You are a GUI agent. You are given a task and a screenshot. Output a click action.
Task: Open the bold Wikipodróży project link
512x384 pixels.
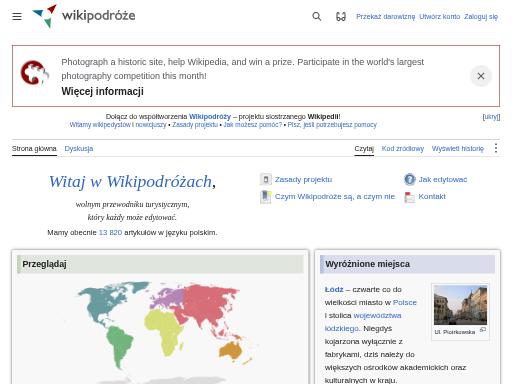point(210,117)
